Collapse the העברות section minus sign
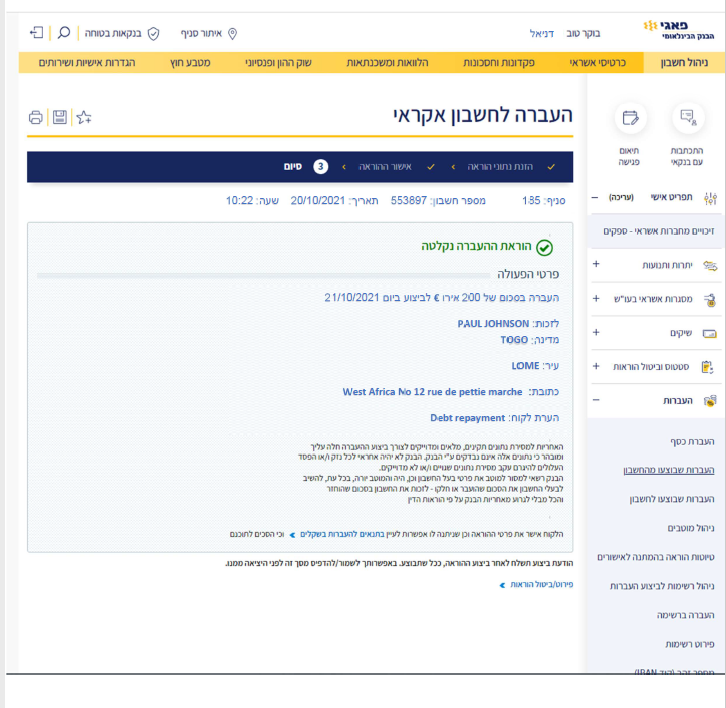 coord(596,400)
